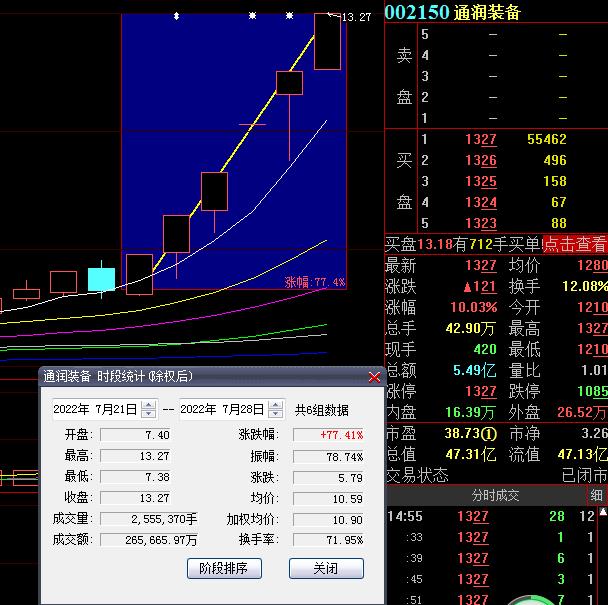This screenshot has height=605, width=608.
Task: Click the red 点击查看 link
Action: click(574, 244)
